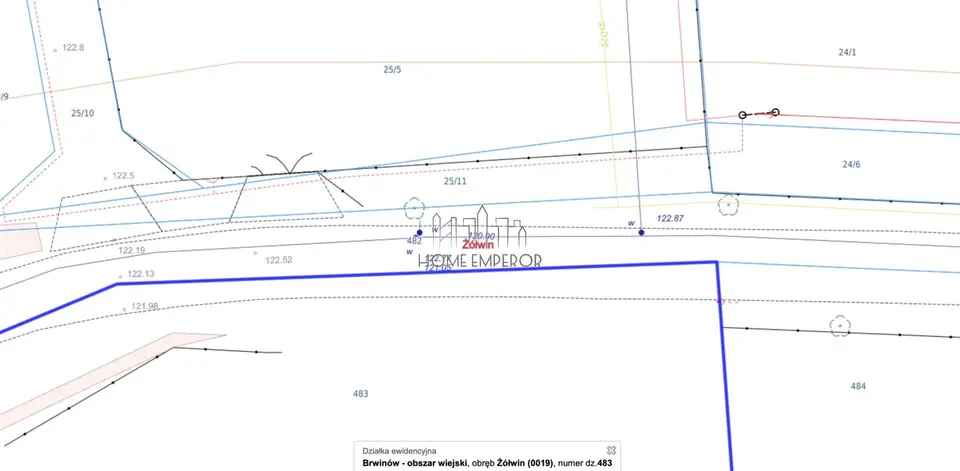Image resolution: width=960 pixels, height=471 pixels.
Task: Click parcel label 24/1
Action: click(x=847, y=53)
